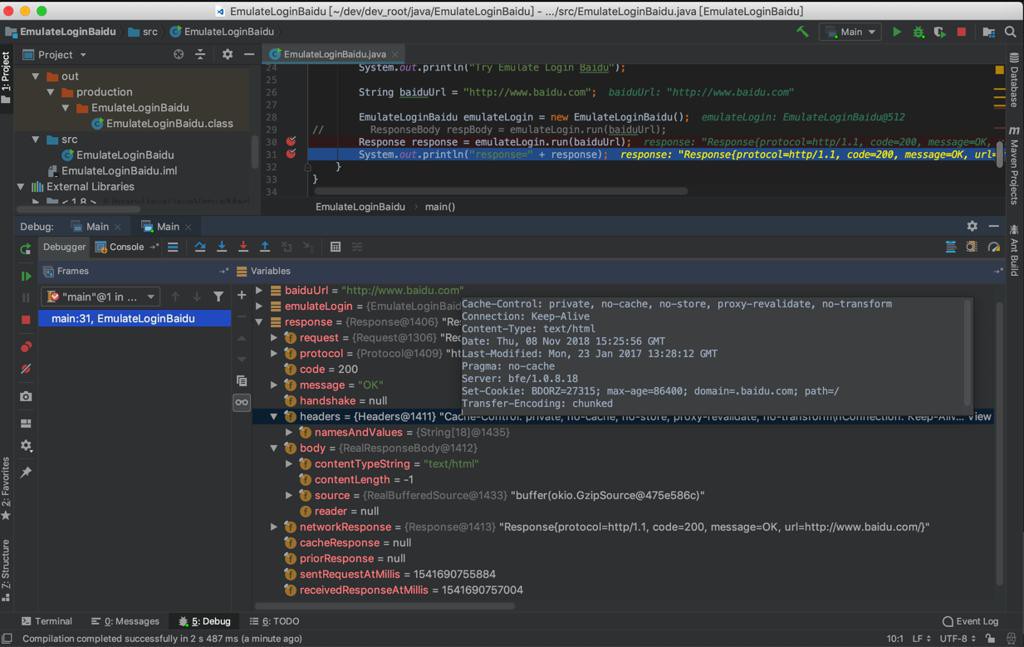
Task: Rerun the Main debug session
Action: (x=25, y=248)
